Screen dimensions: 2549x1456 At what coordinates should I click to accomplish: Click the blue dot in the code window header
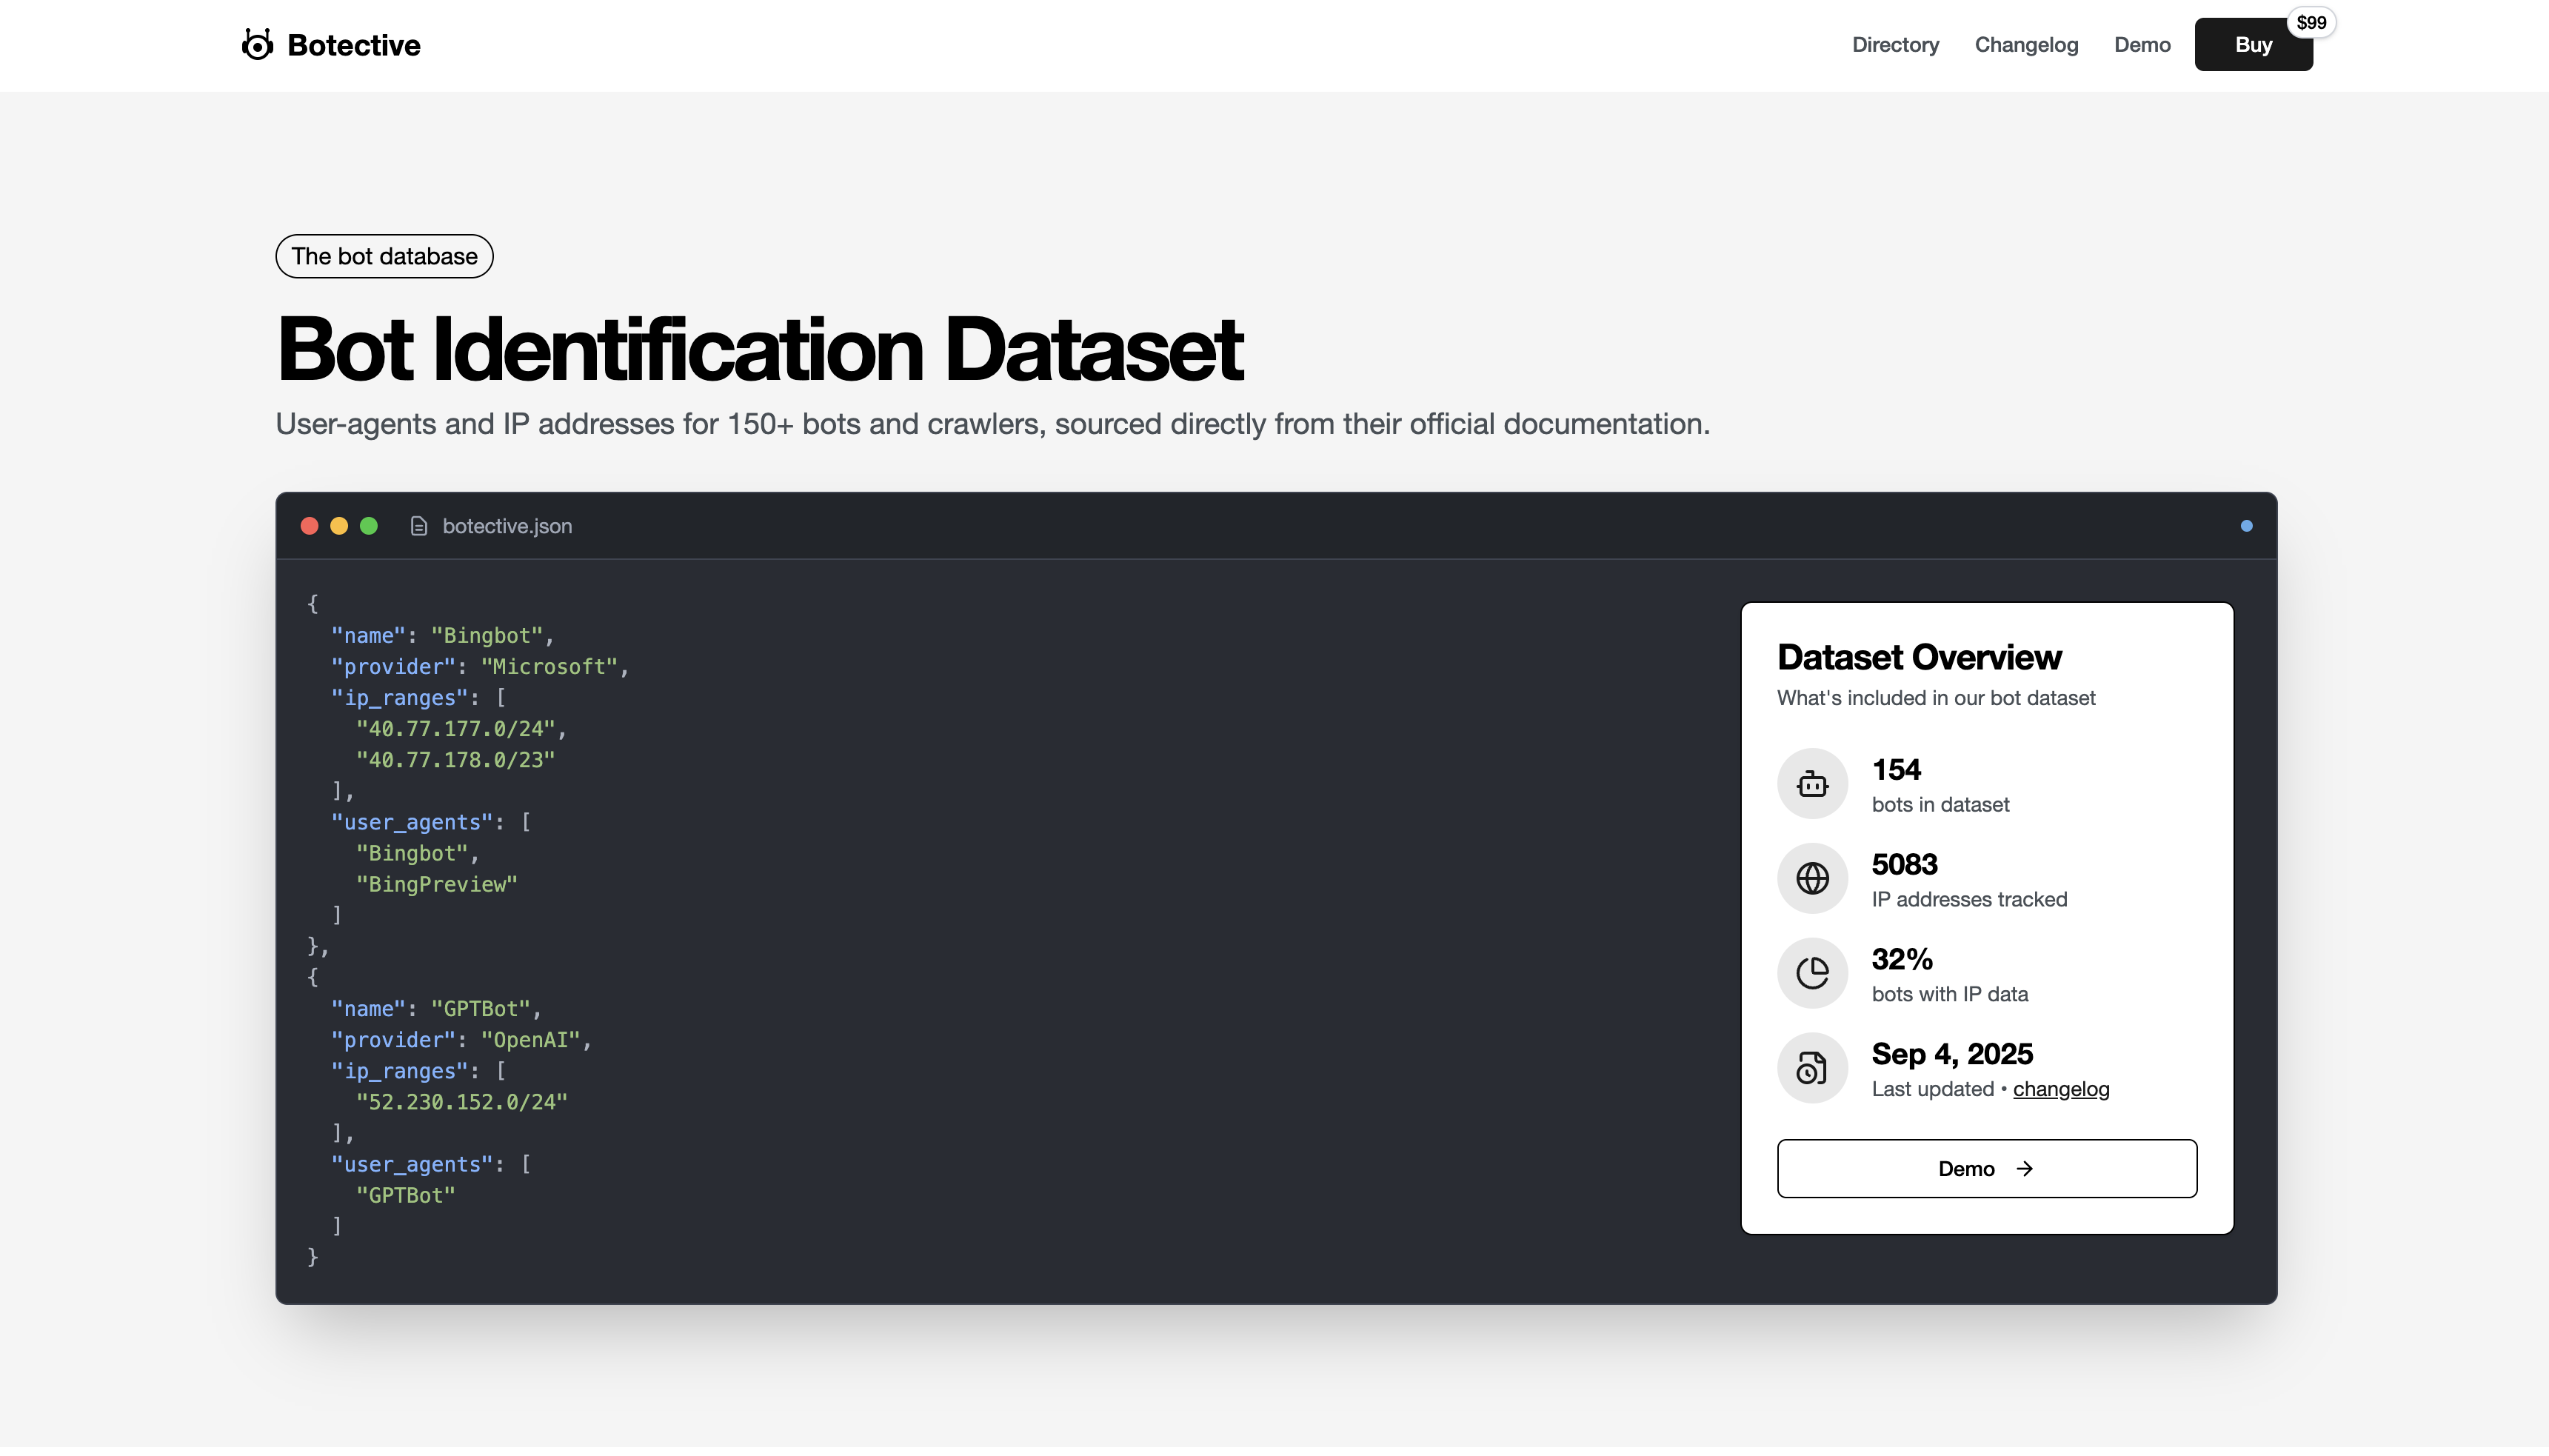tap(2246, 526)
